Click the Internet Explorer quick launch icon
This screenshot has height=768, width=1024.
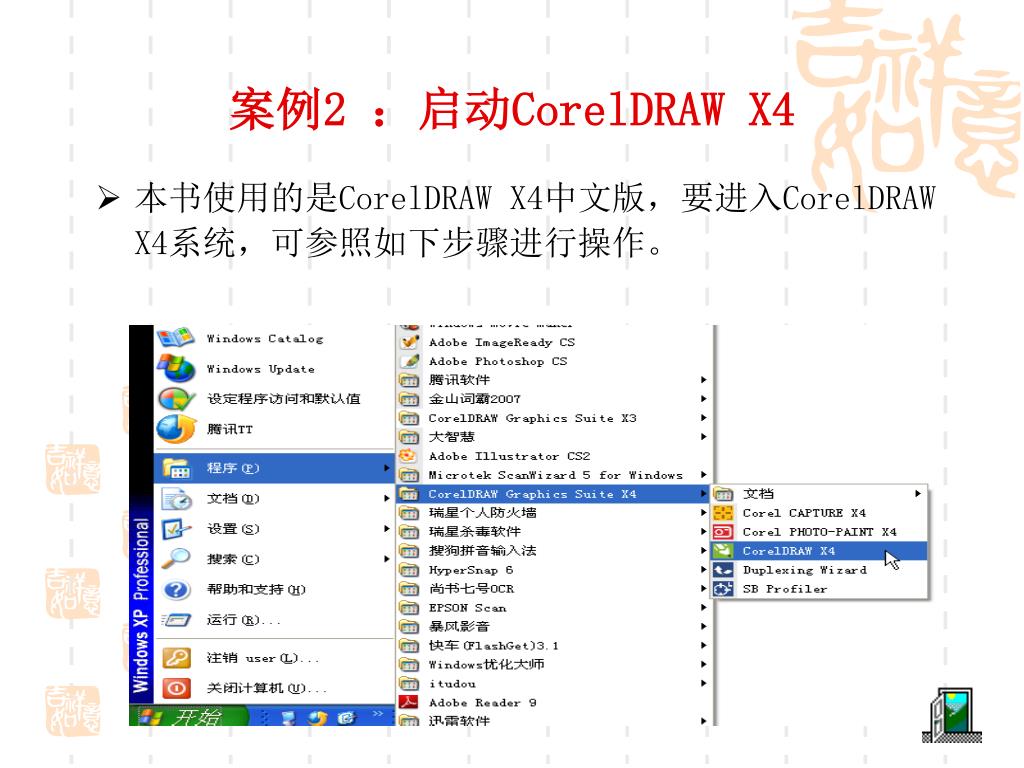pyautogui.click(x=347, y=717)
